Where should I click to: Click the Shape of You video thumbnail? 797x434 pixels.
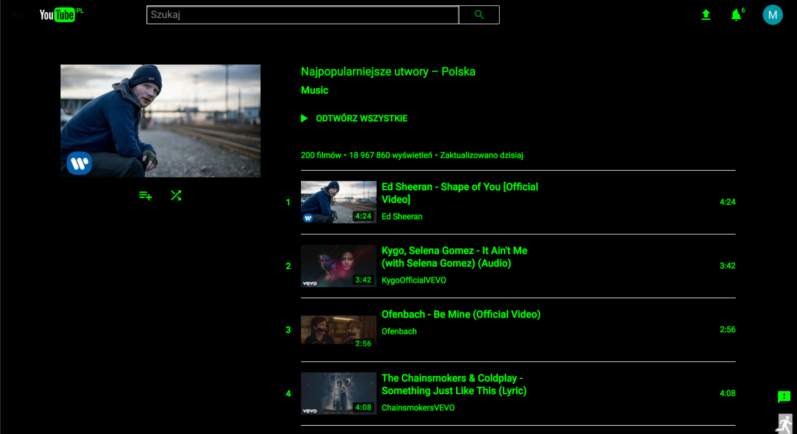pos(339,202)
